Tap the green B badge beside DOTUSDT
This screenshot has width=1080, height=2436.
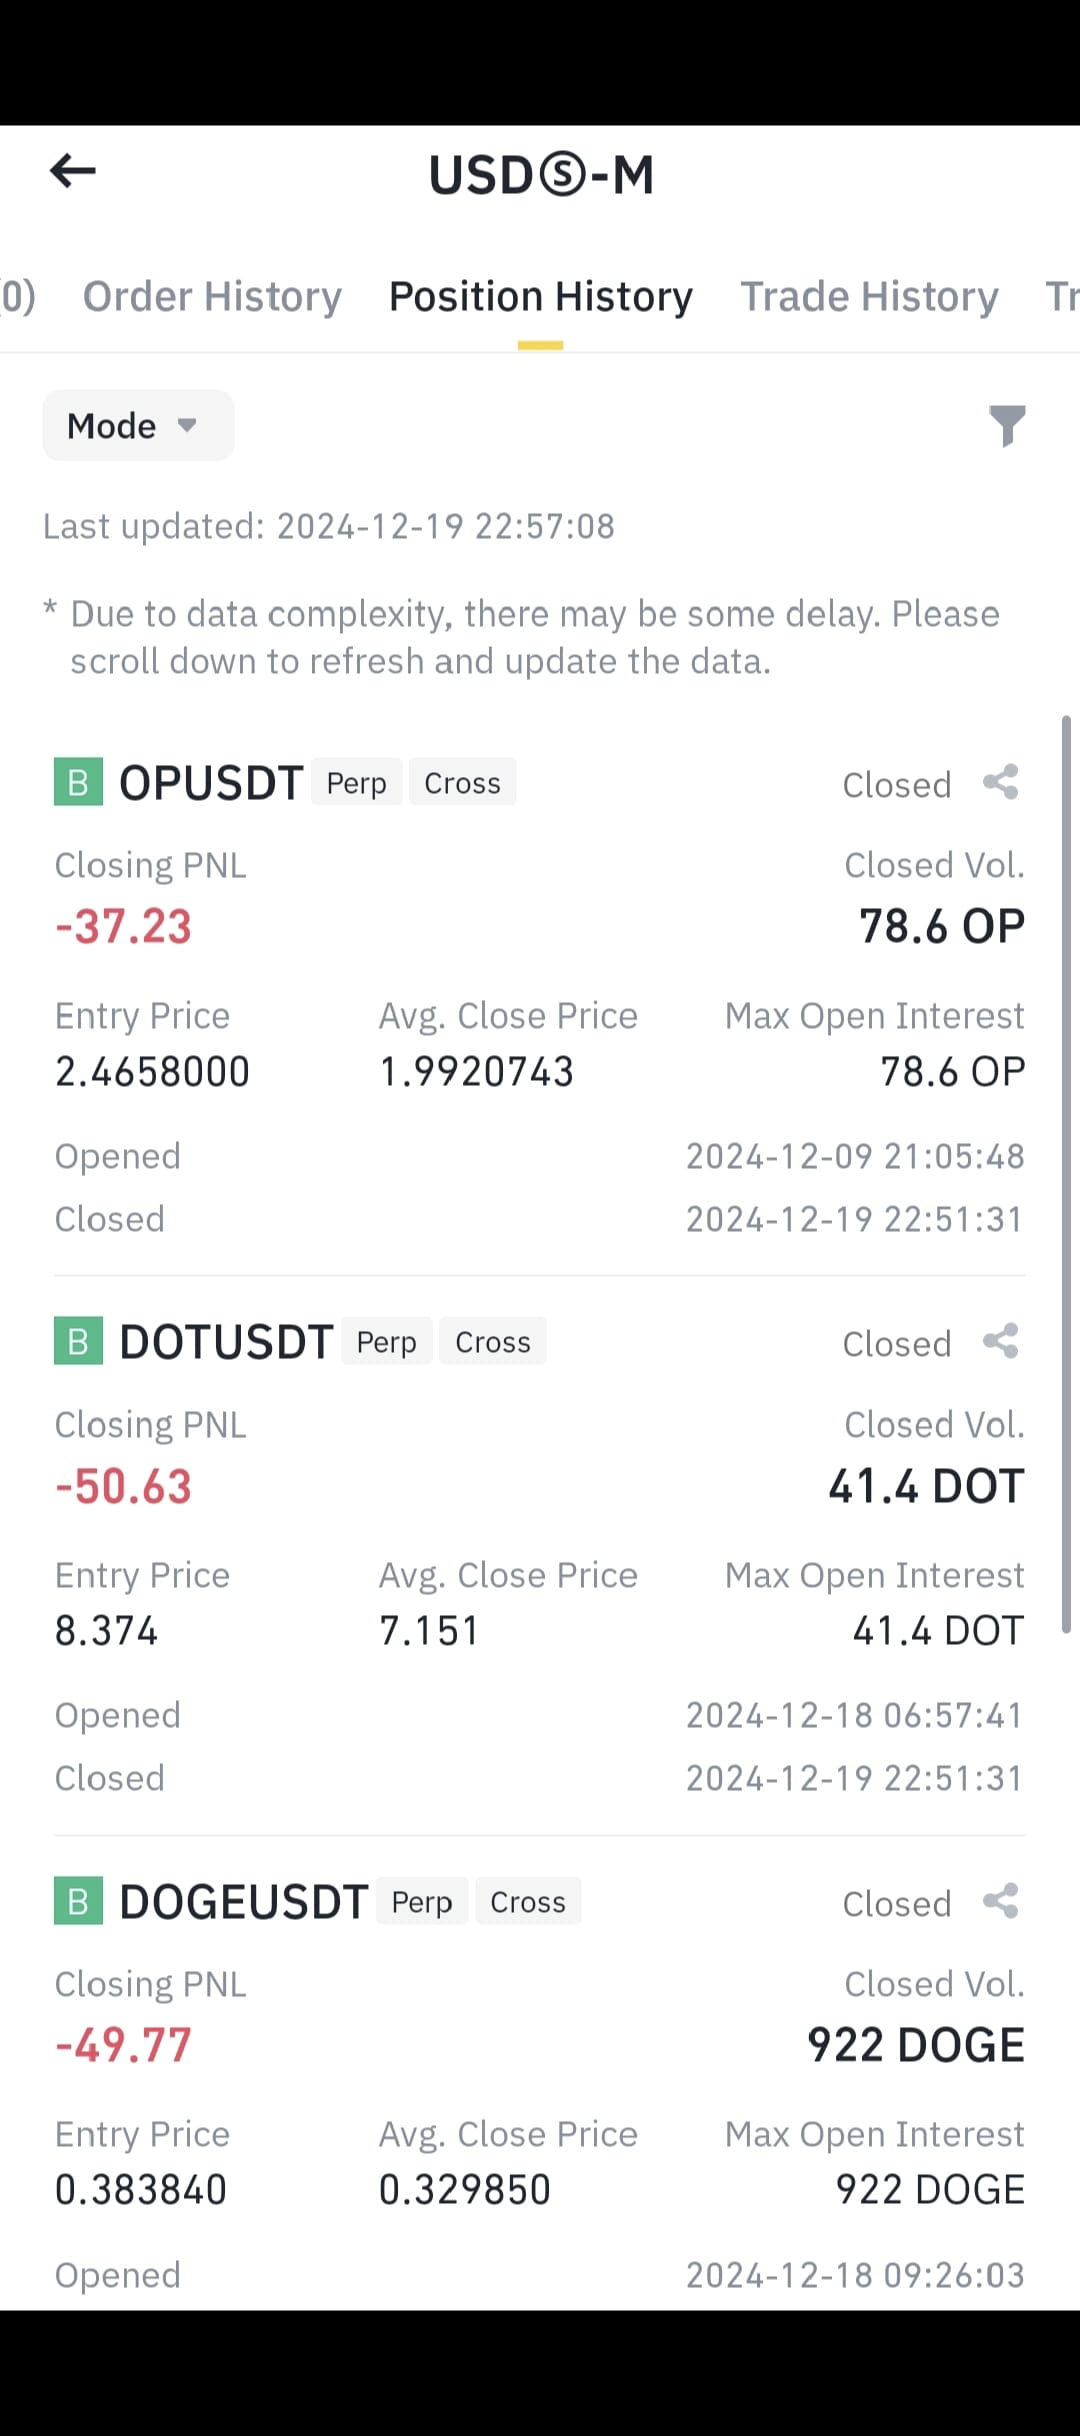(x=78, y=1341)
